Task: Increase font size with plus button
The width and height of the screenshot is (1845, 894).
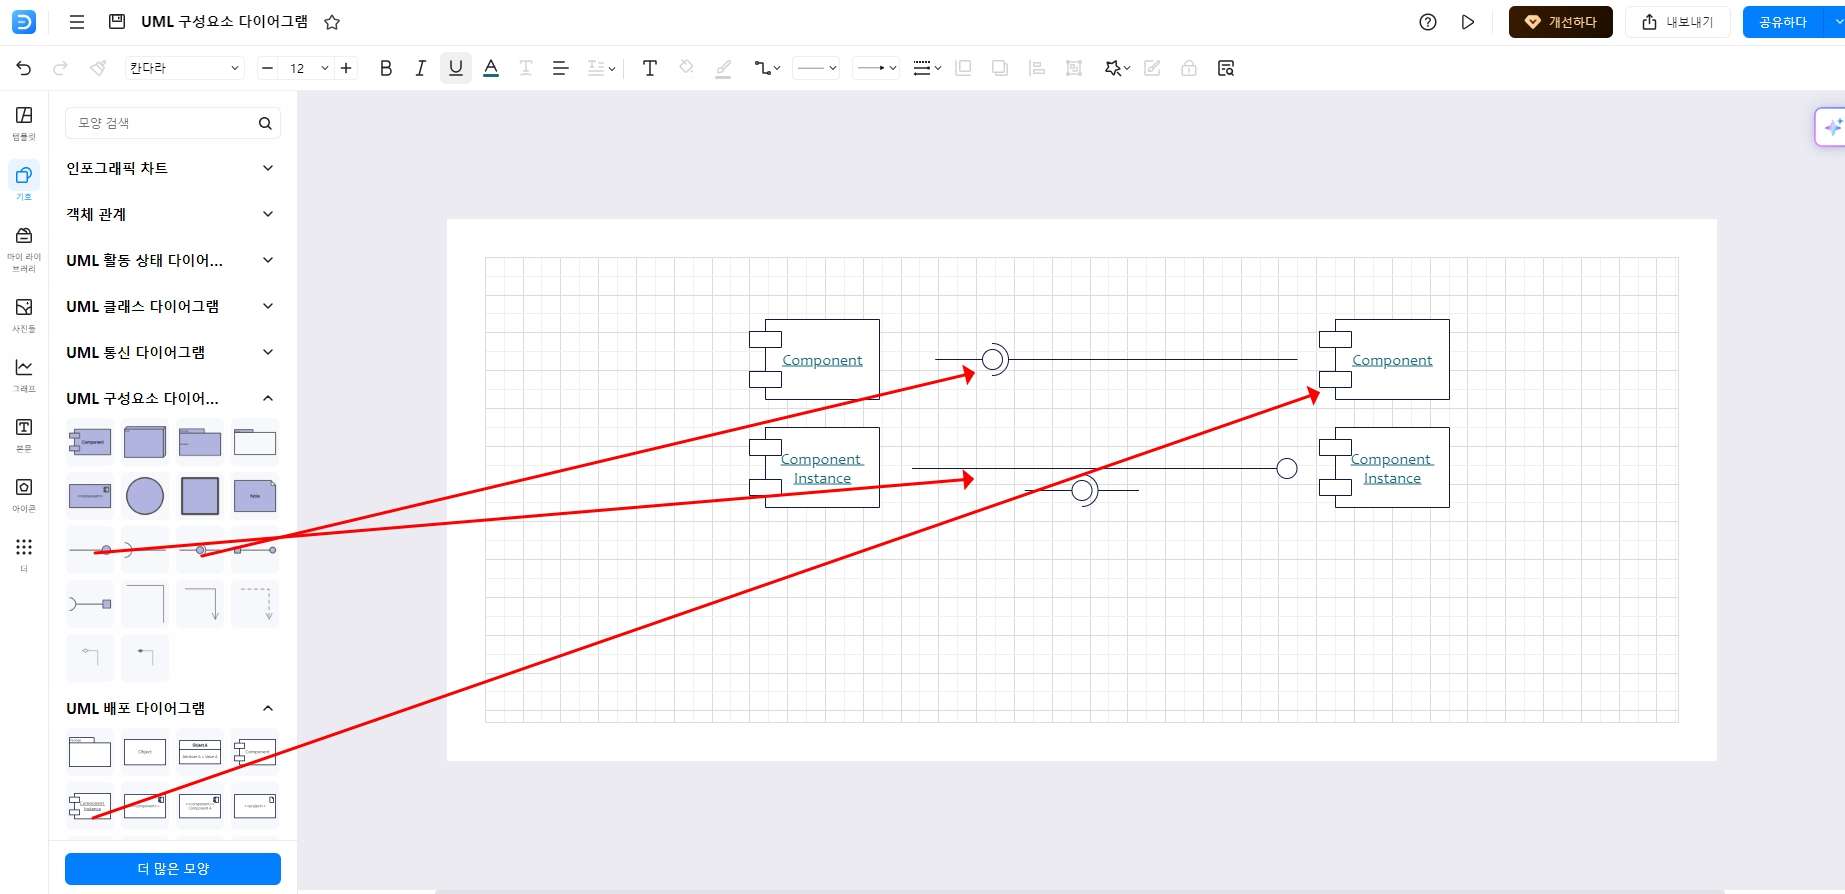Action: [x=346, y=68]
